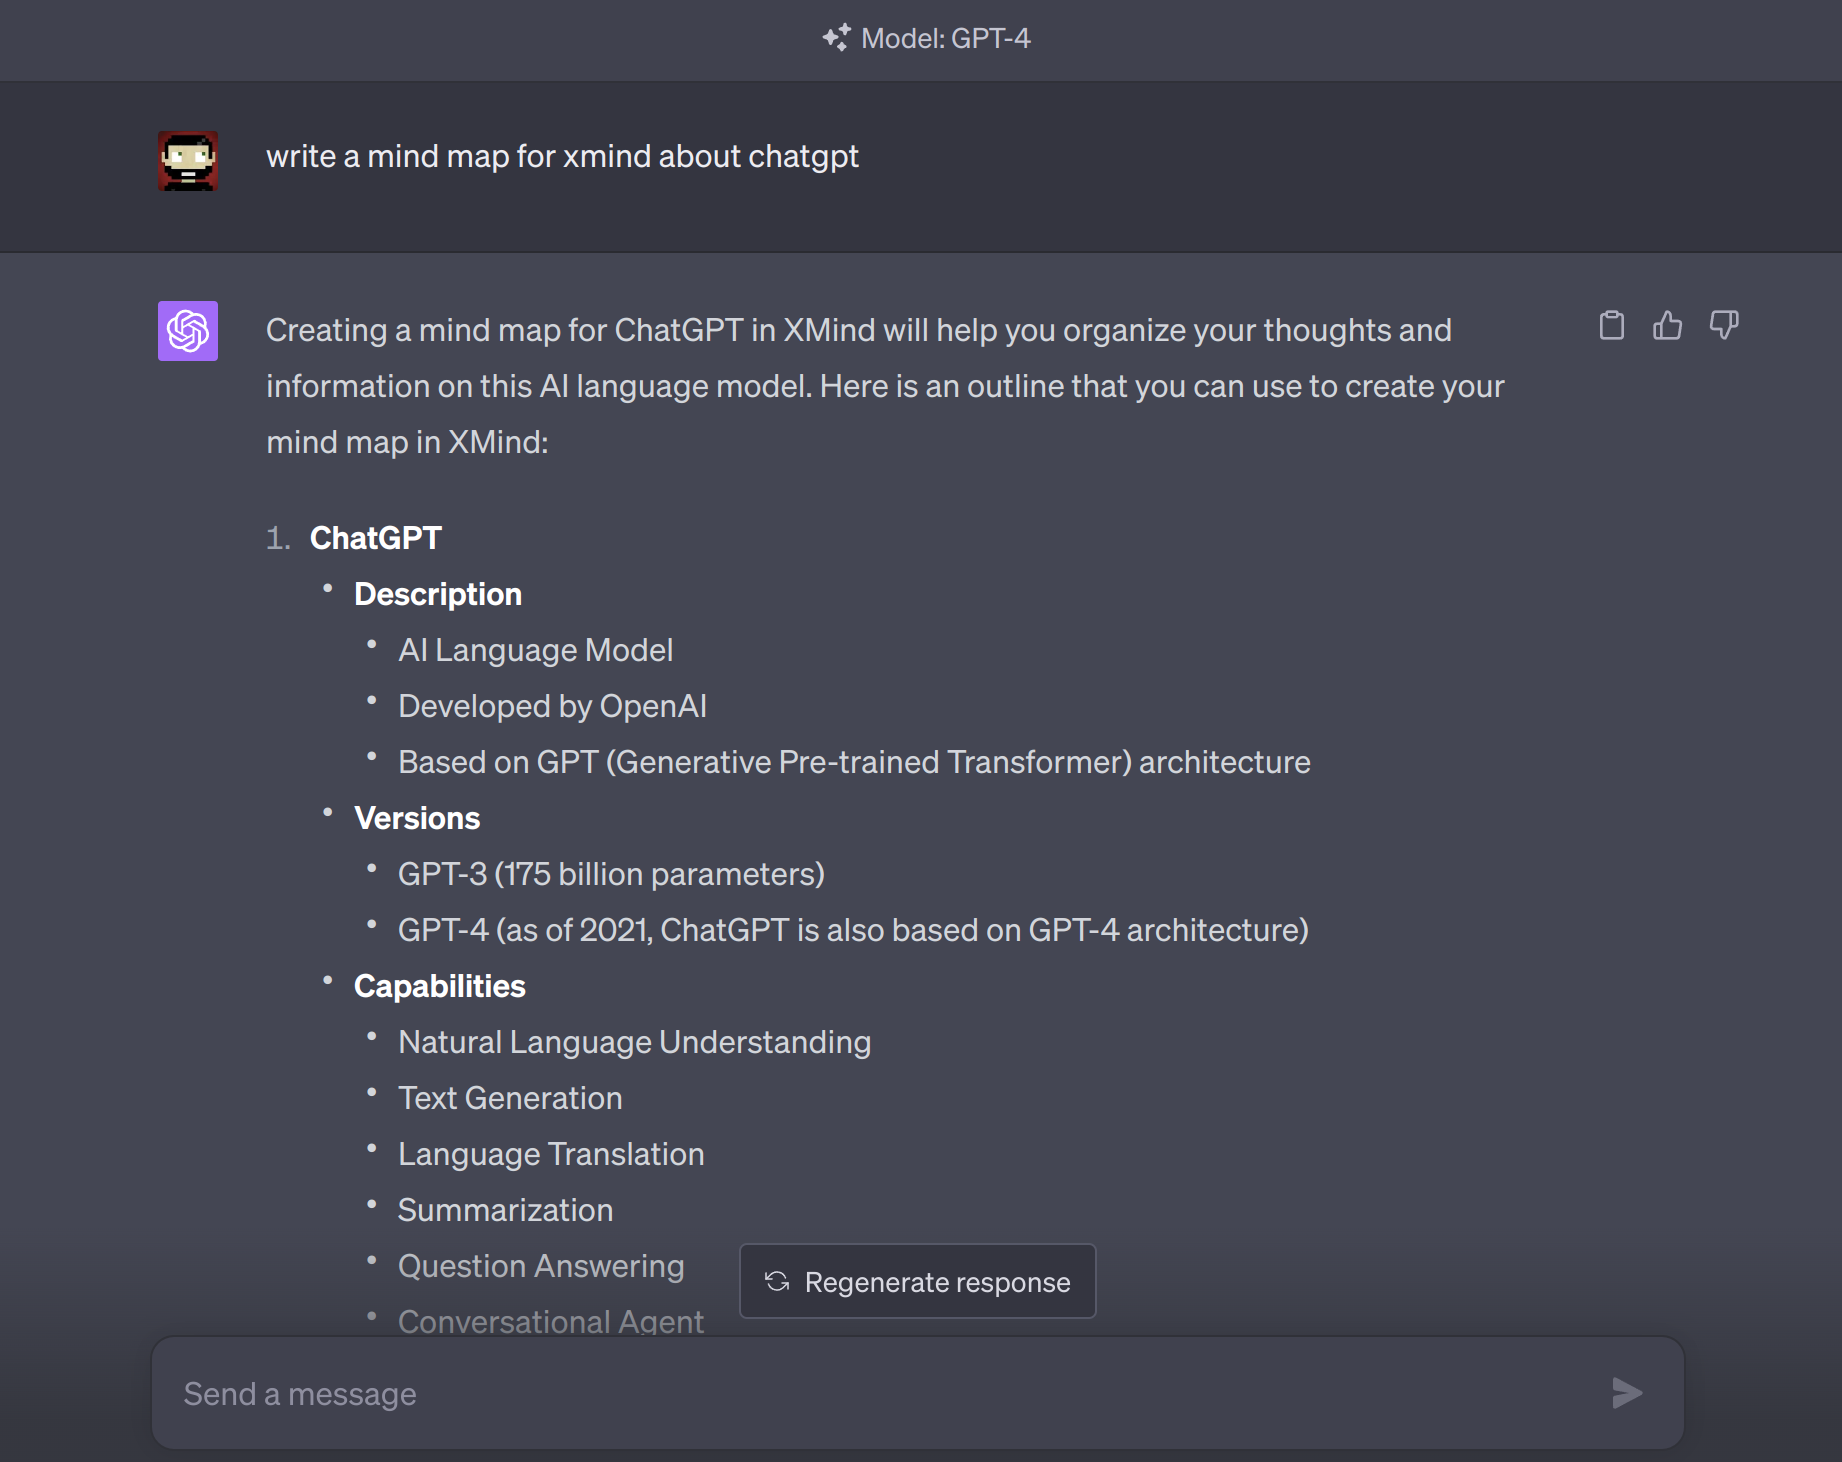Toggle the clipboard copy state
1842x1462 pixels.
click(1611, 325)
